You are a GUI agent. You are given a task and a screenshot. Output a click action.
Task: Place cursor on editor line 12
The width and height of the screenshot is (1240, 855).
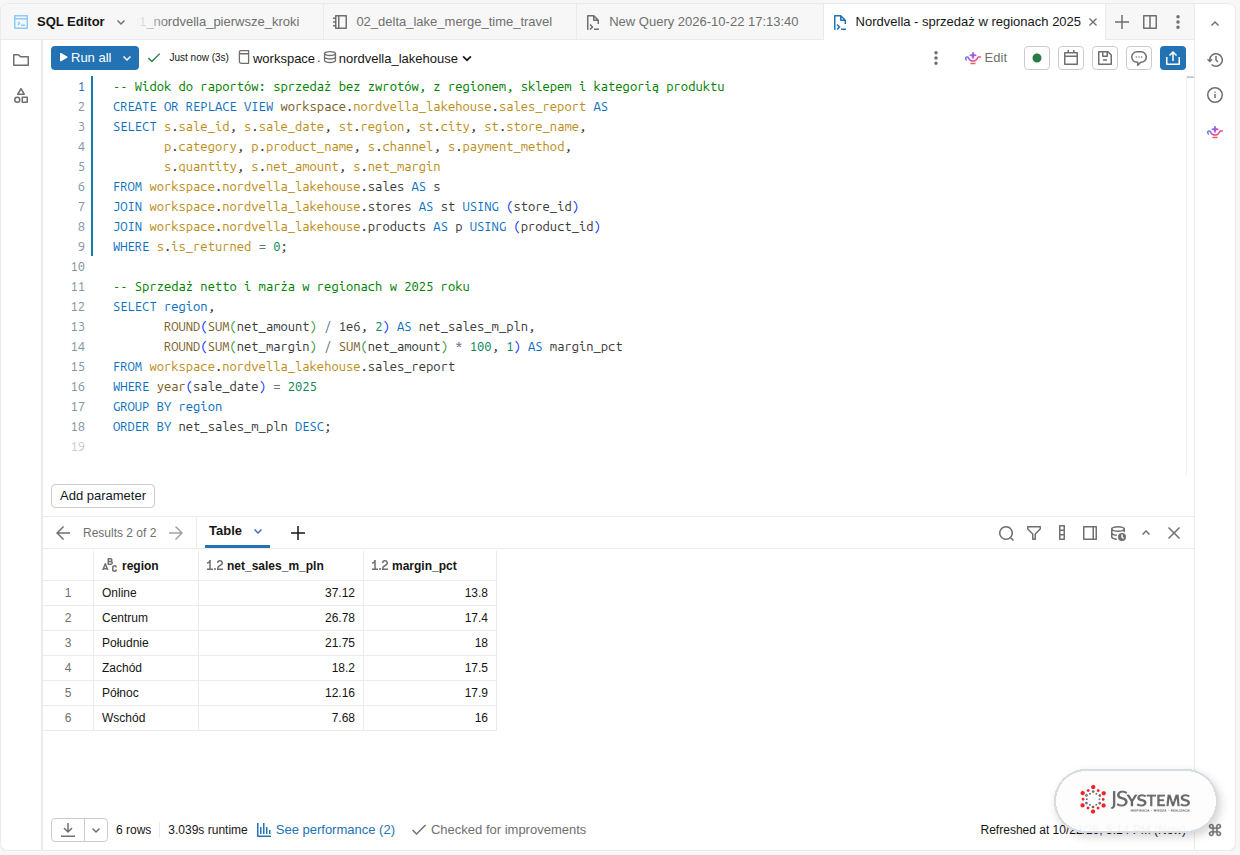(640, 307)
